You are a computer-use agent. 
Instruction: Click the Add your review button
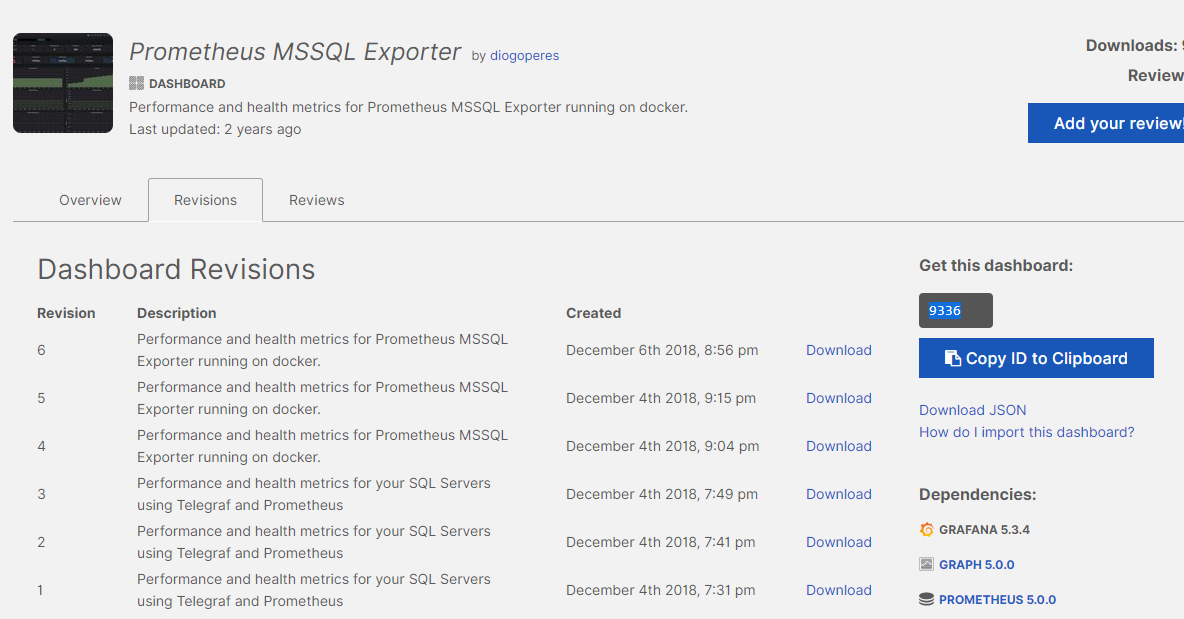click(1105, 123)
